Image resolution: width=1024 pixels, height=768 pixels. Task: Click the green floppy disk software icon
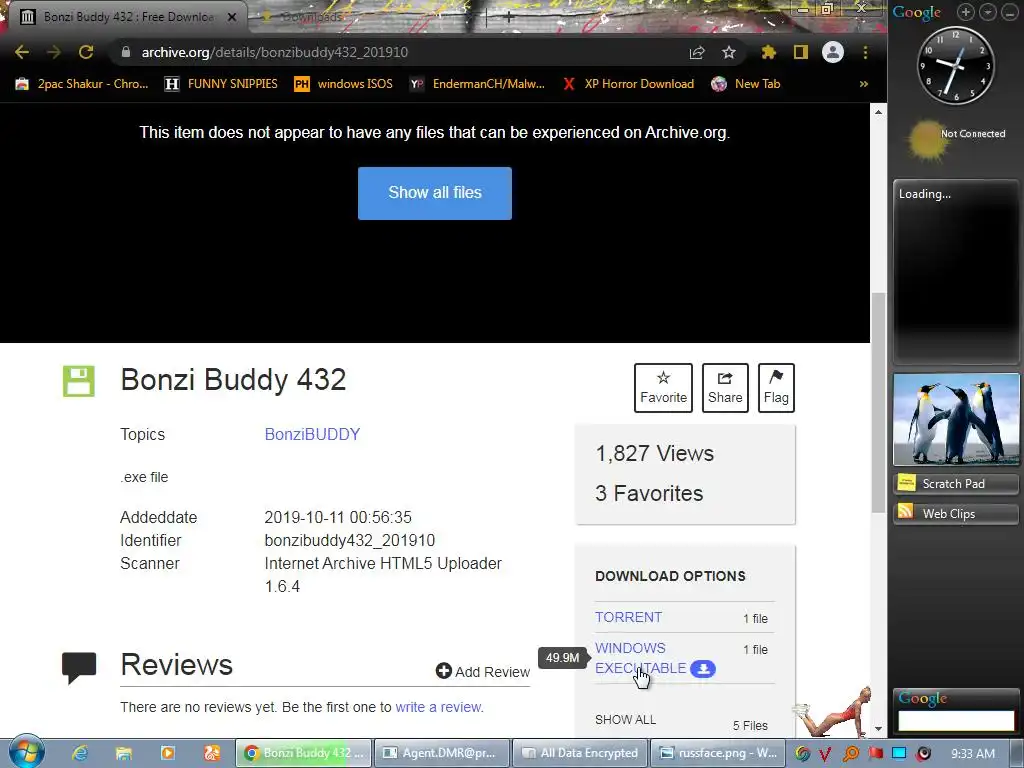pyautogui.click(x=78, y=381)
